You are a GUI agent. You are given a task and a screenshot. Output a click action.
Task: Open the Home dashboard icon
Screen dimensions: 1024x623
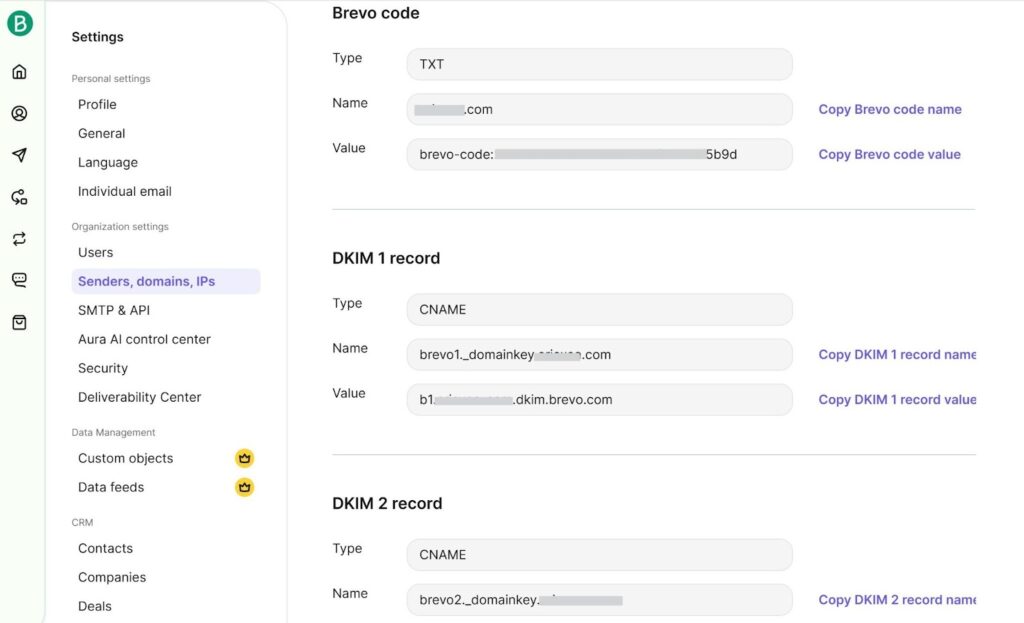(19, 71)
